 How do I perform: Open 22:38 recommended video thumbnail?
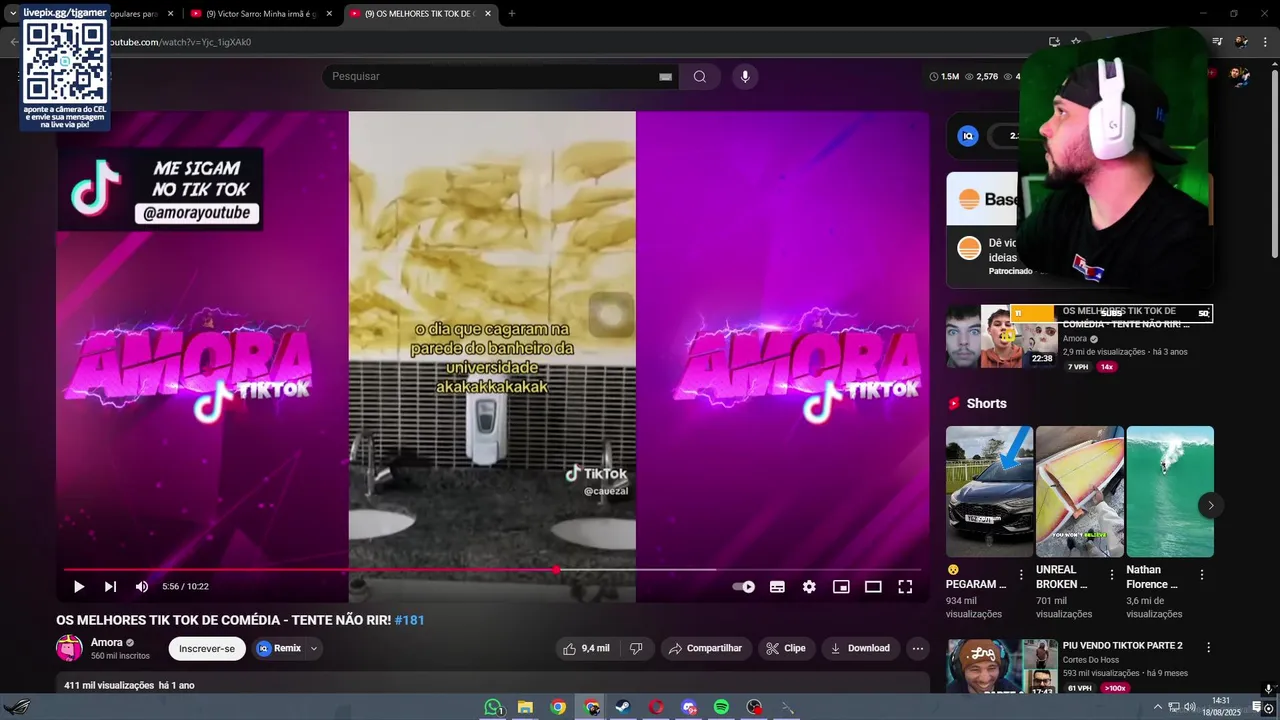click(1002, 337)
